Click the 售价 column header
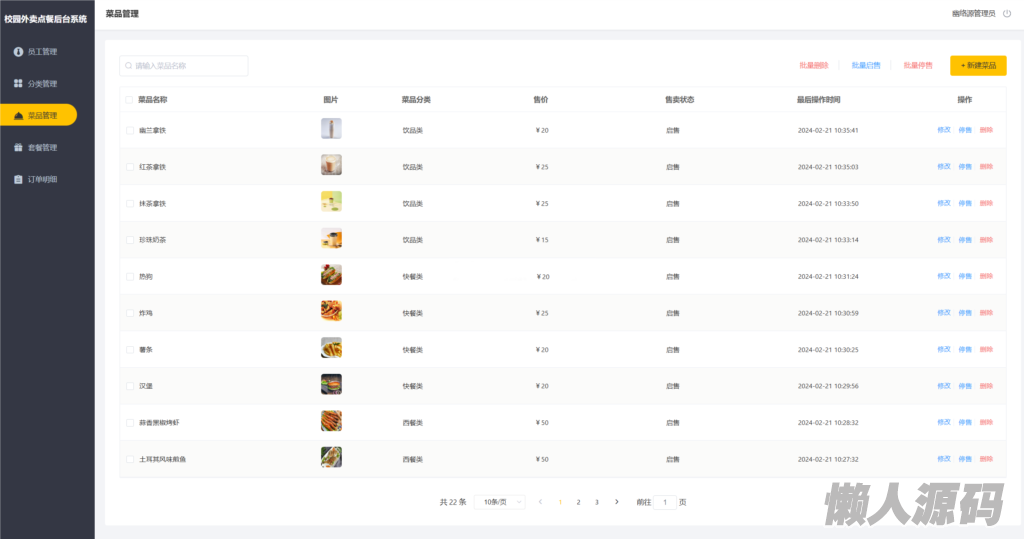The height and width of the screenshot is (539, 1024). (541, 100)
